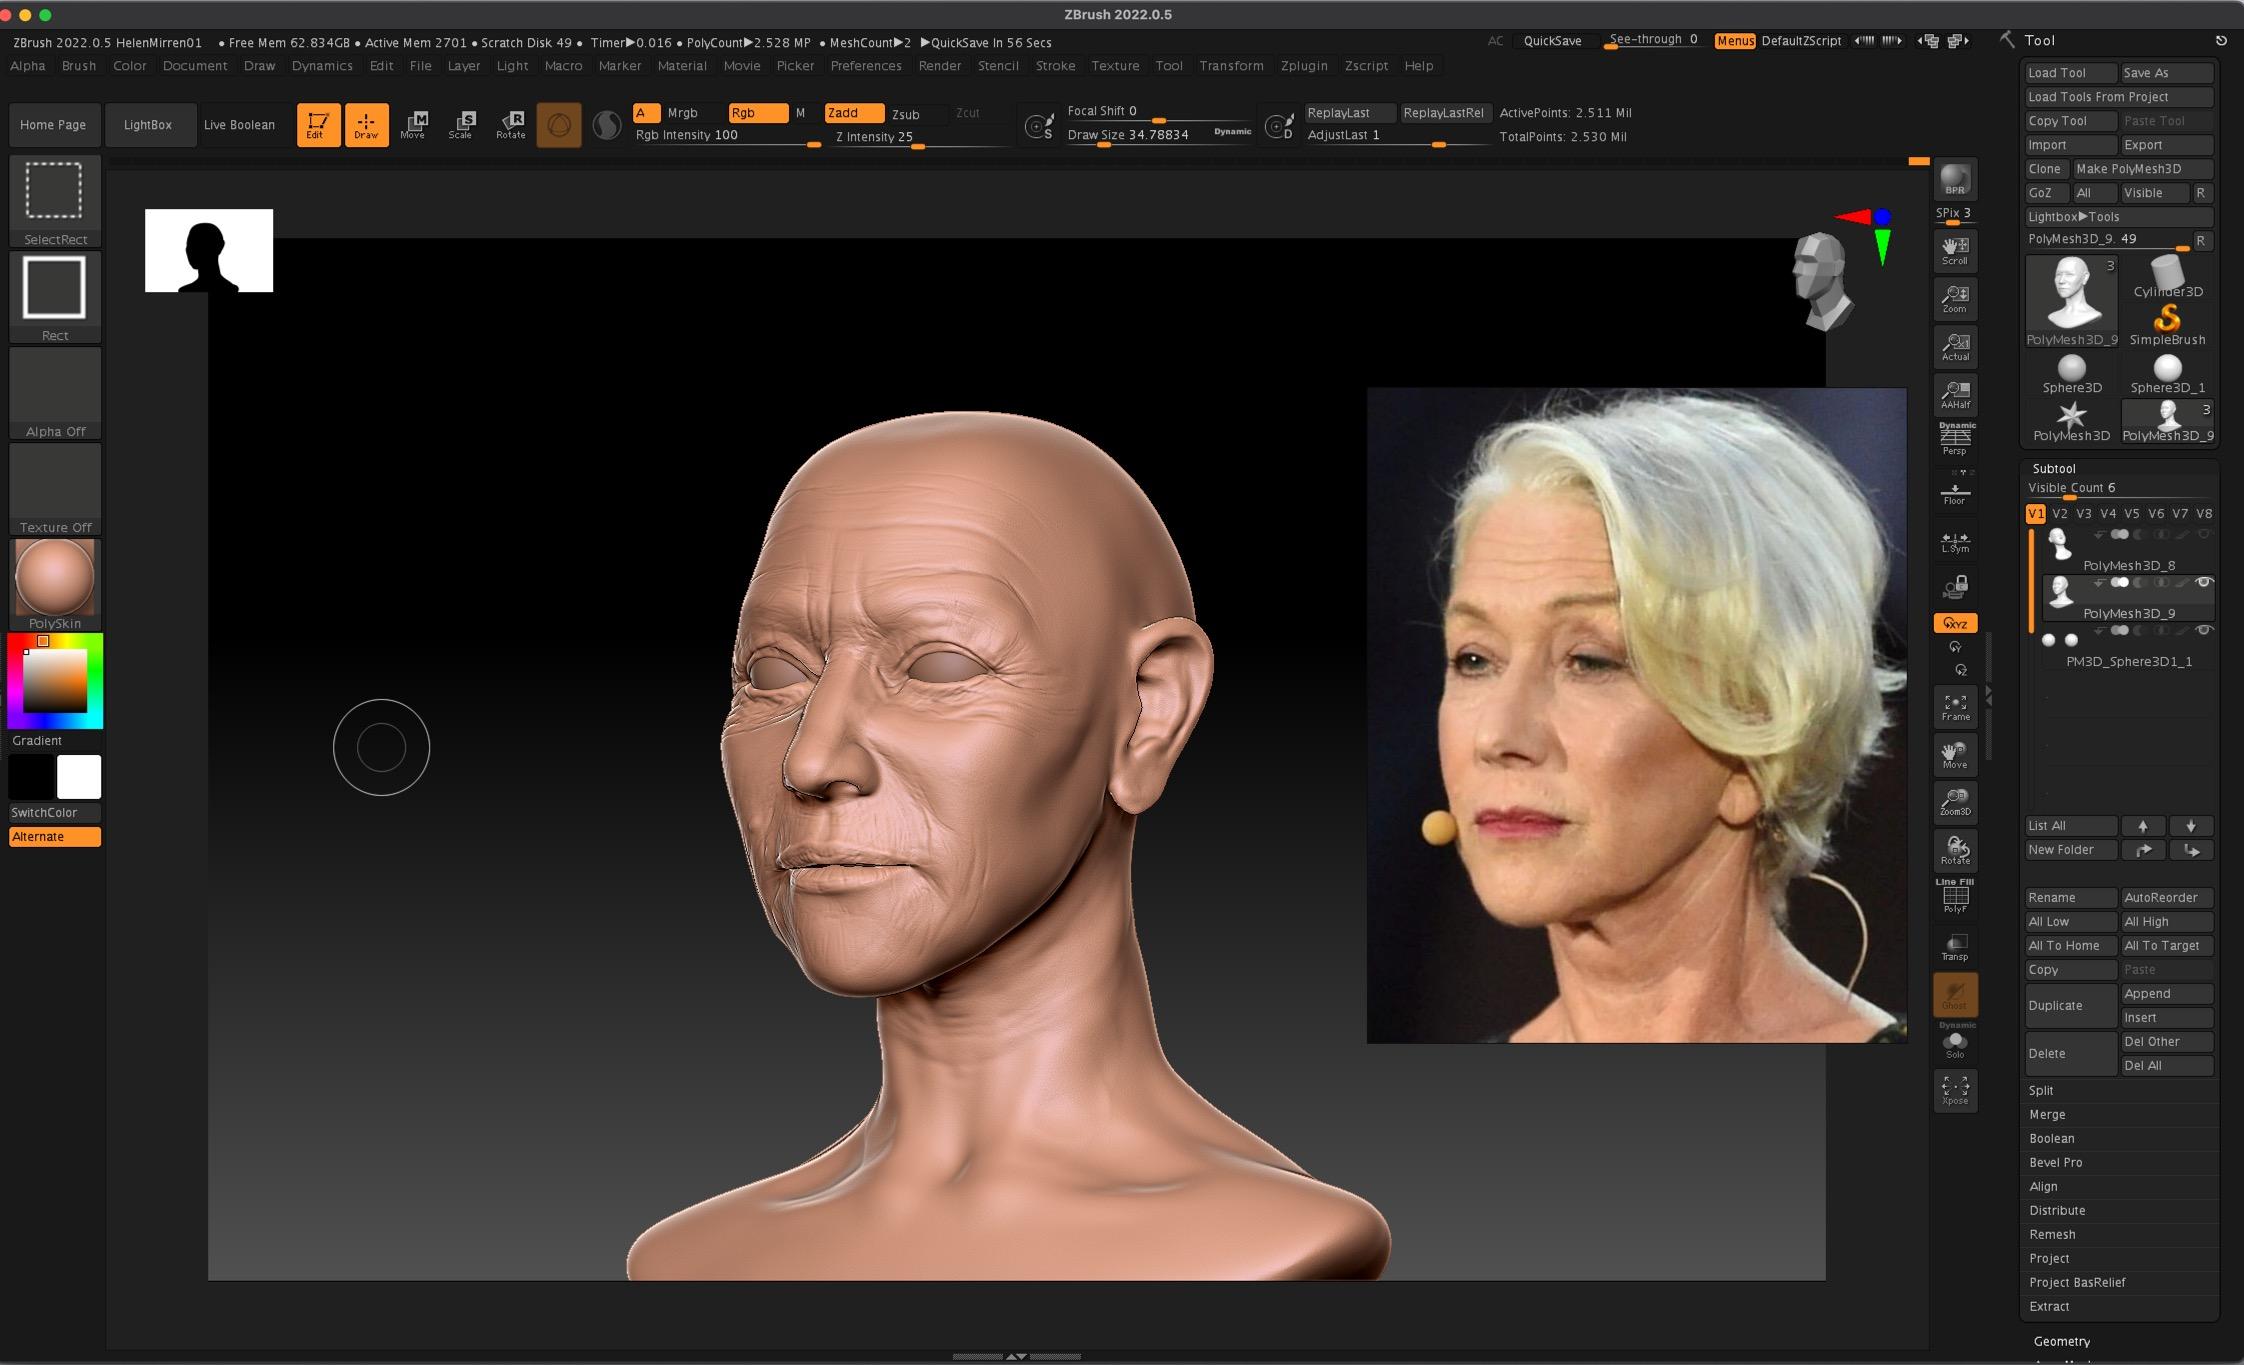
Task: Hide the PolyMesh3D_9 subtool eye icon
Action: pos(2203,582)
